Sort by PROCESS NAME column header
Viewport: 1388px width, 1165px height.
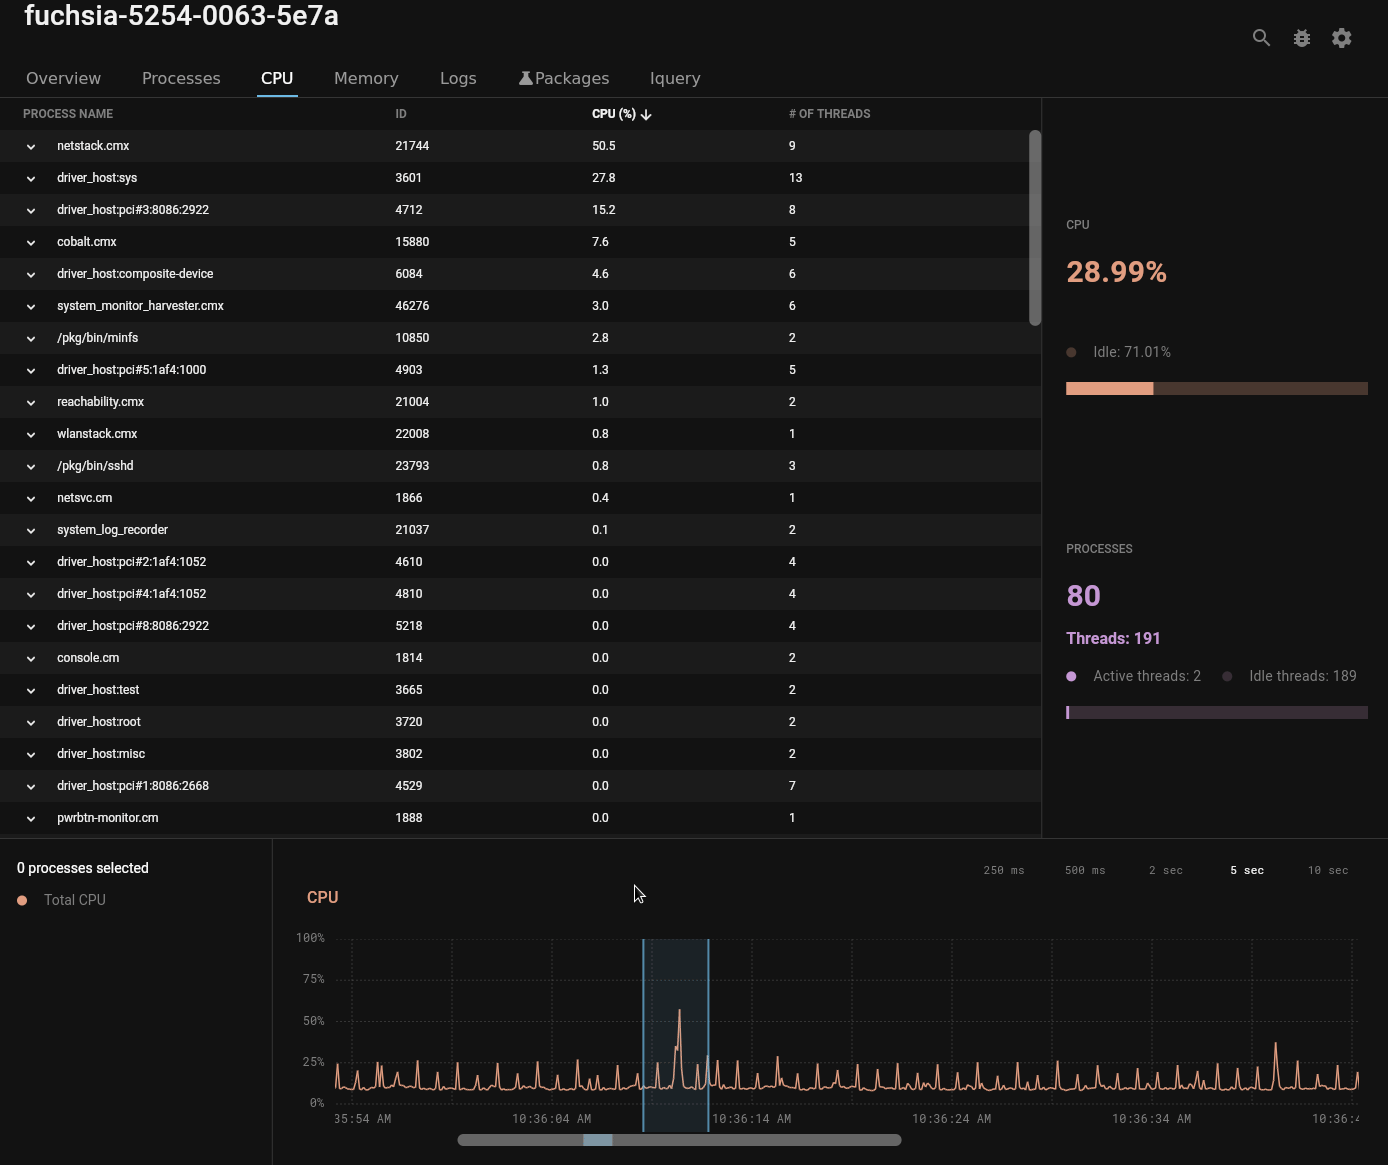click(68, 114)
